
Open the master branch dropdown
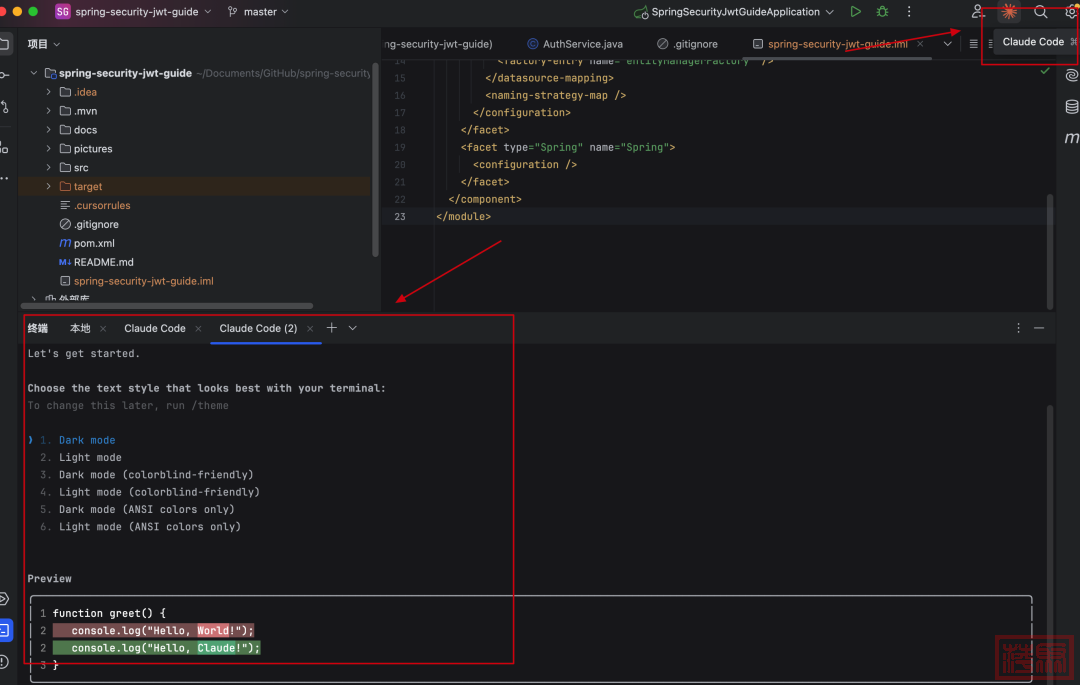[x=258, y=12]
